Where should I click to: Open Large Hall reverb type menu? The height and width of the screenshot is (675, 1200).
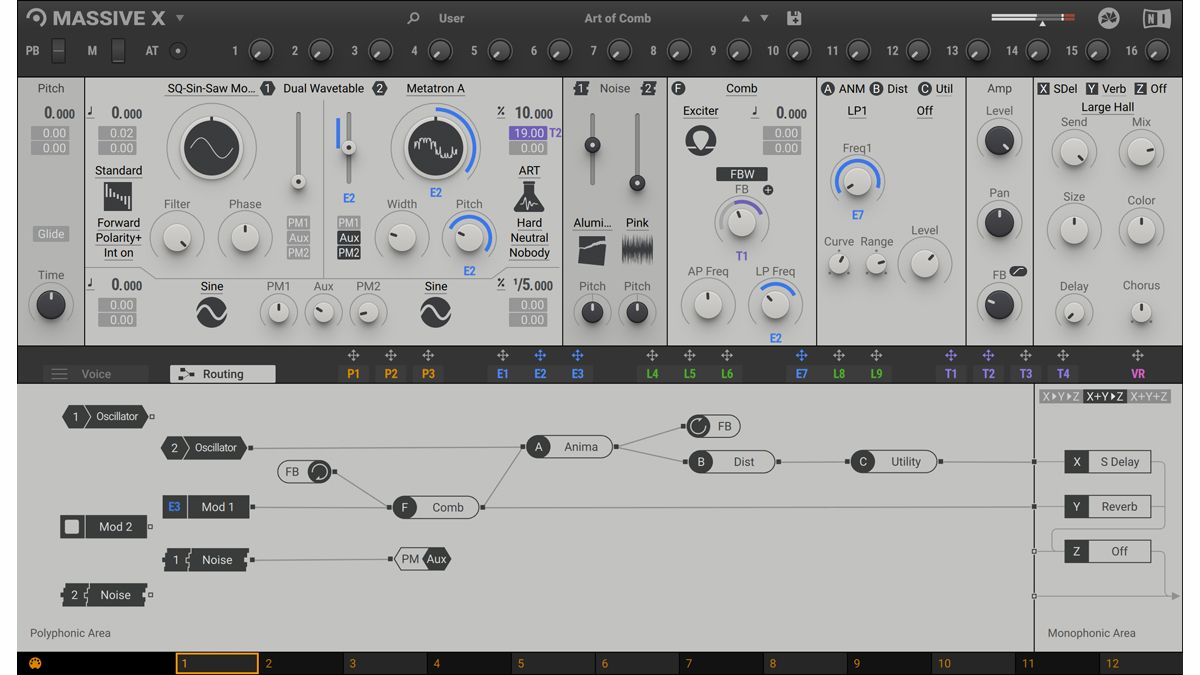(x=1107, y=107)
